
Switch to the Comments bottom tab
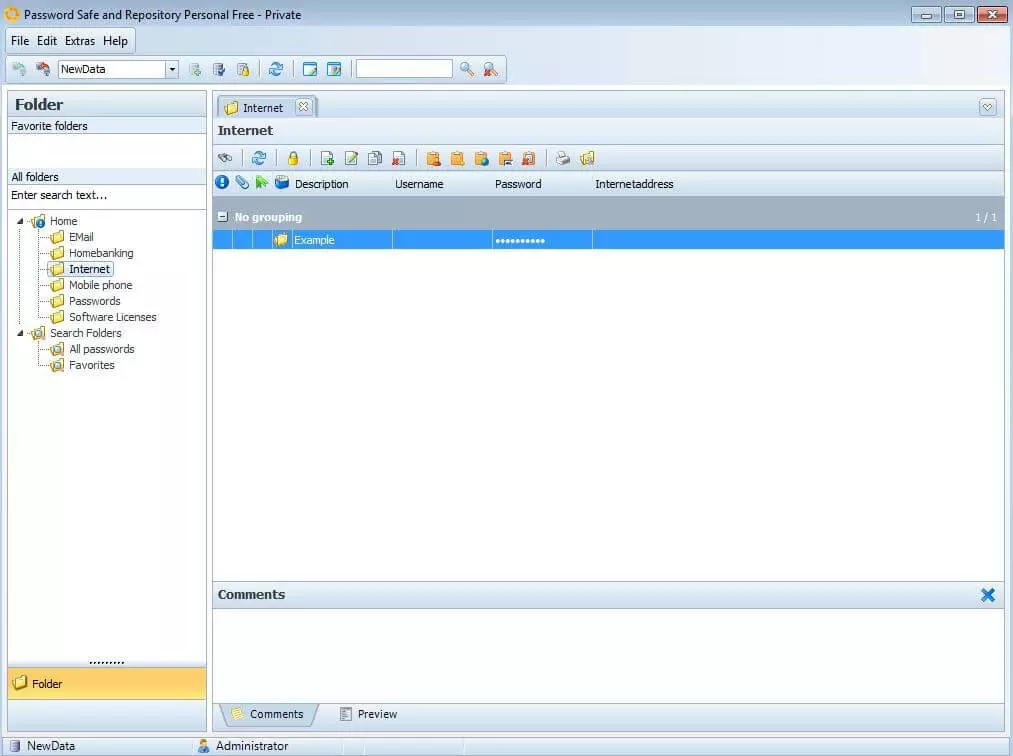point(268,714)
